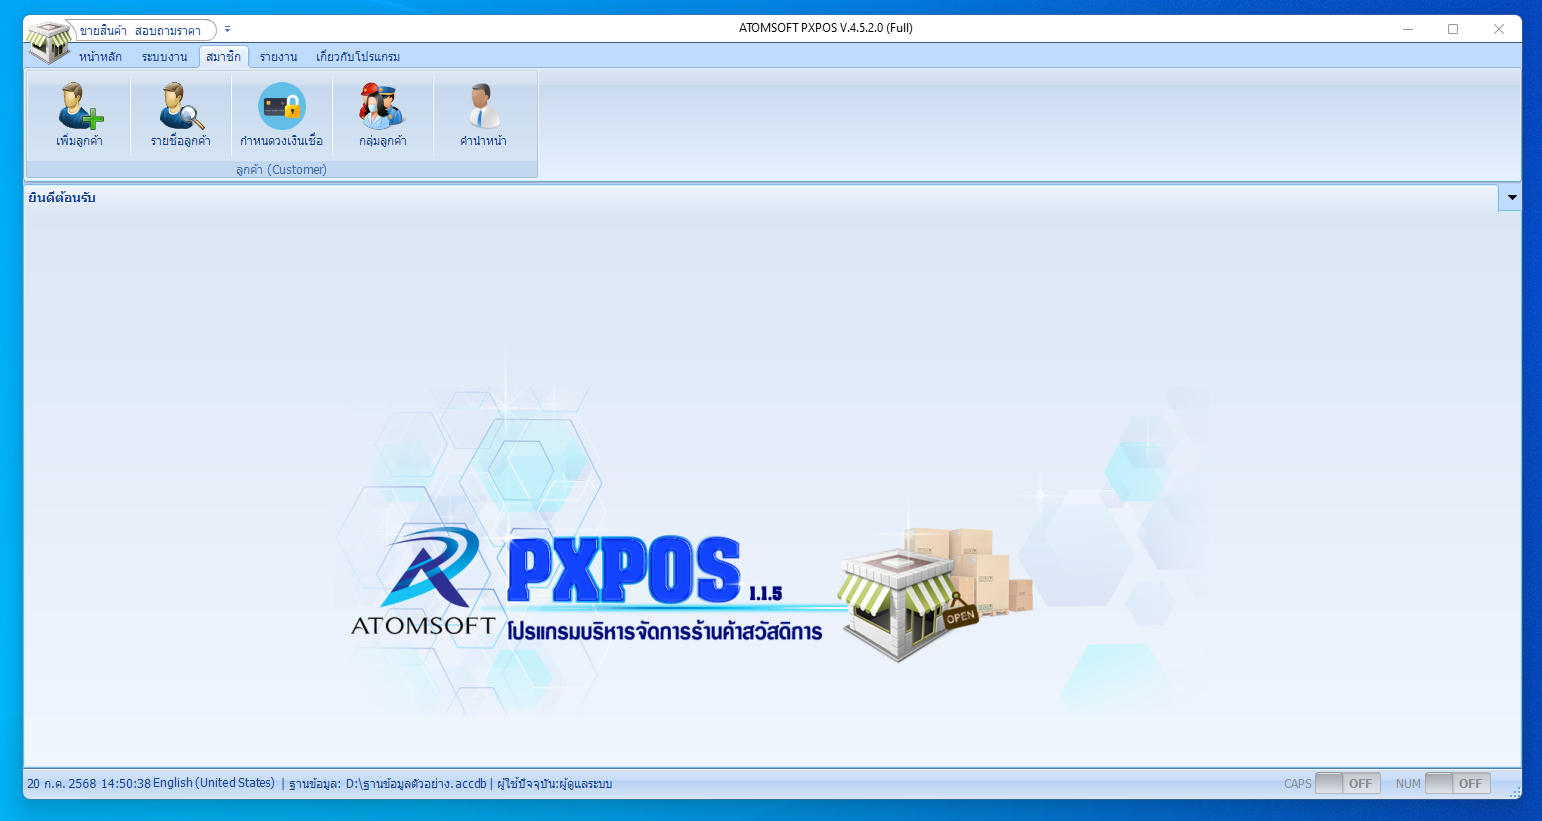Switch to the ระบบงาน tab
This screenshot has width=1542, height=821.
coord(164,57)
